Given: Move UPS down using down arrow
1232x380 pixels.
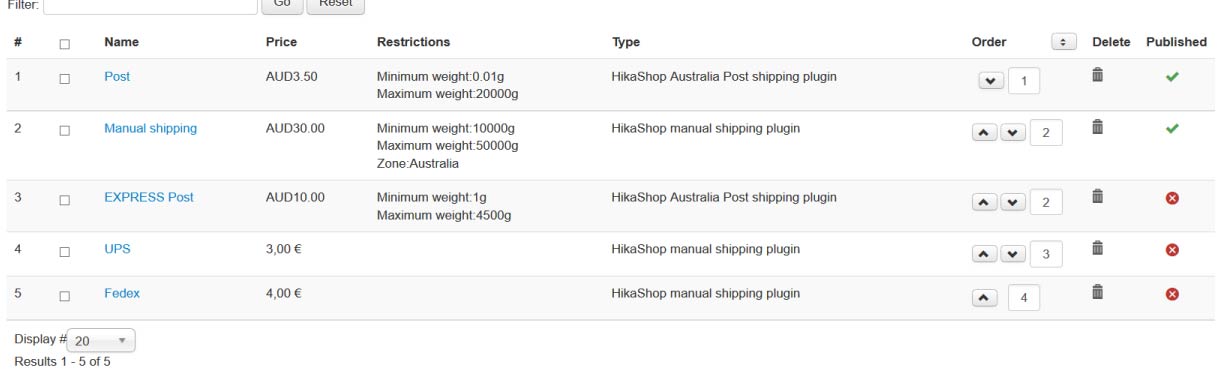Looking at the screenshot, I should [x=1012, y=254].
